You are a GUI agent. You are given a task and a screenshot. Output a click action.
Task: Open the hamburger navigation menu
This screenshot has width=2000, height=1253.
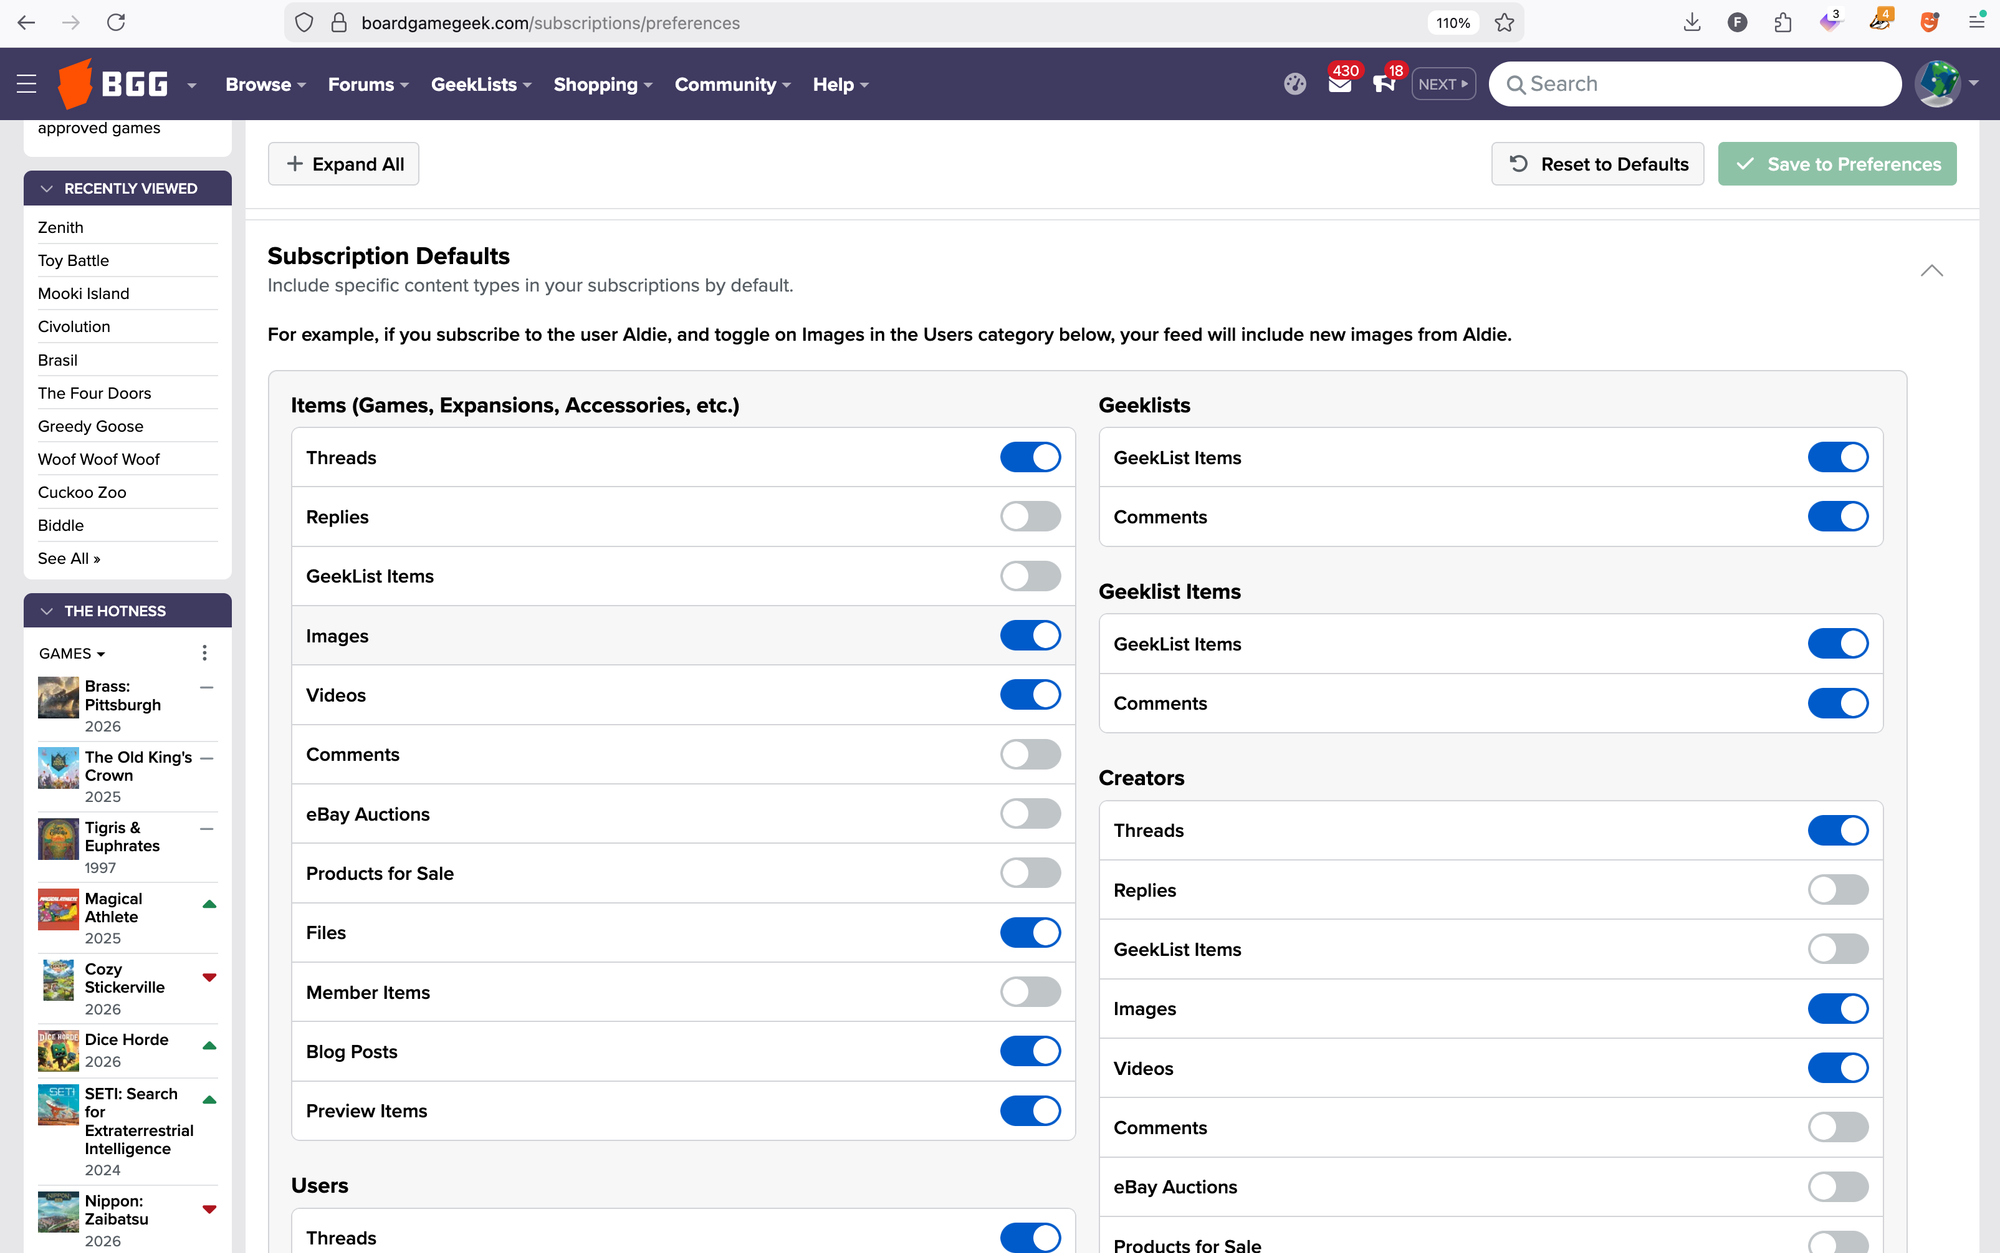tap(26, 83)
